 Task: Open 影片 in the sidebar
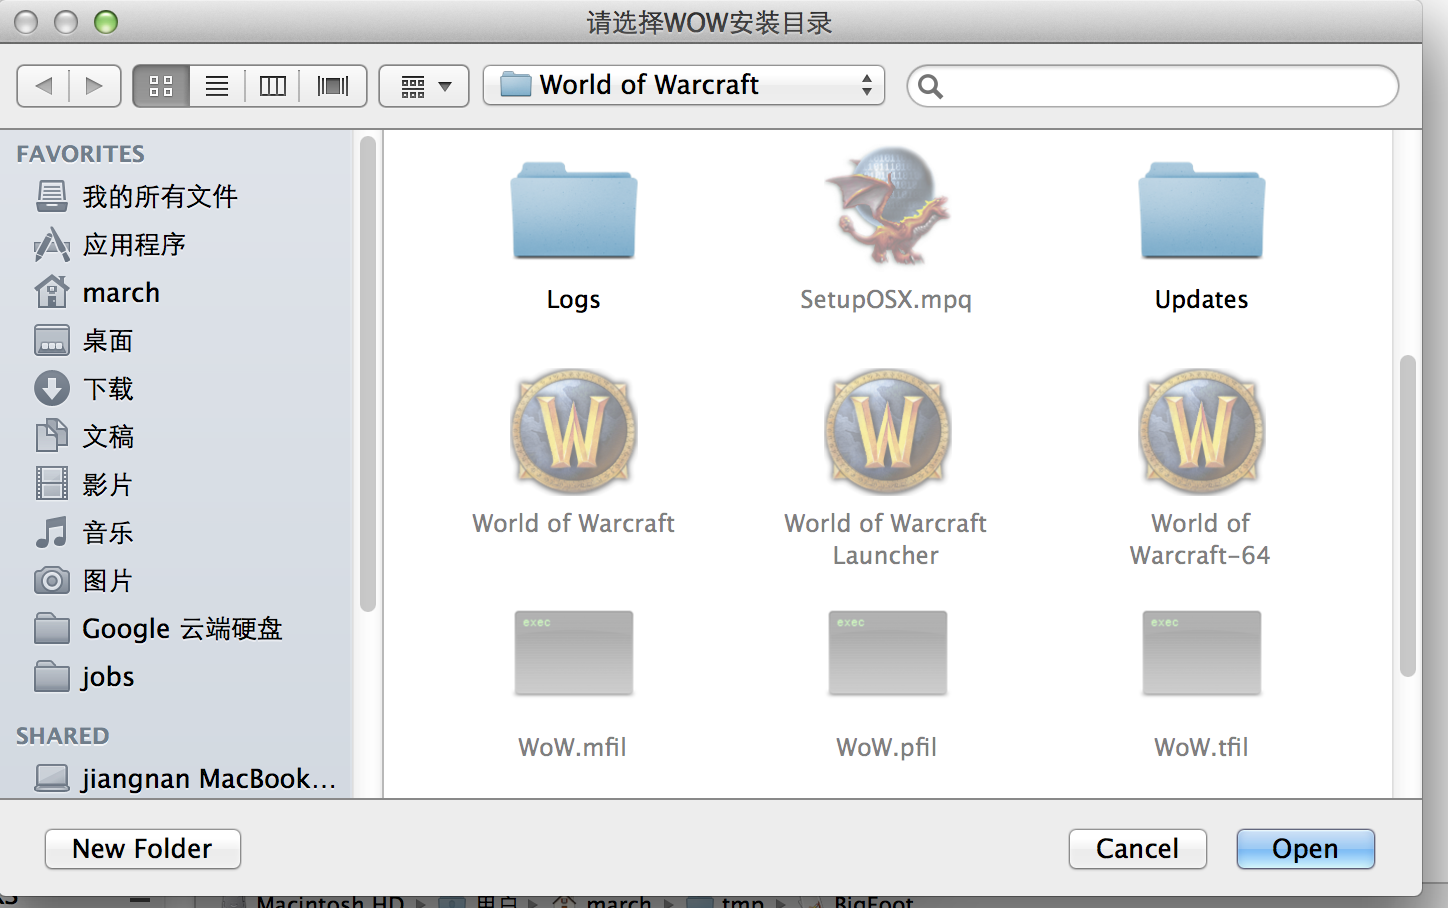tap(85, 484)
